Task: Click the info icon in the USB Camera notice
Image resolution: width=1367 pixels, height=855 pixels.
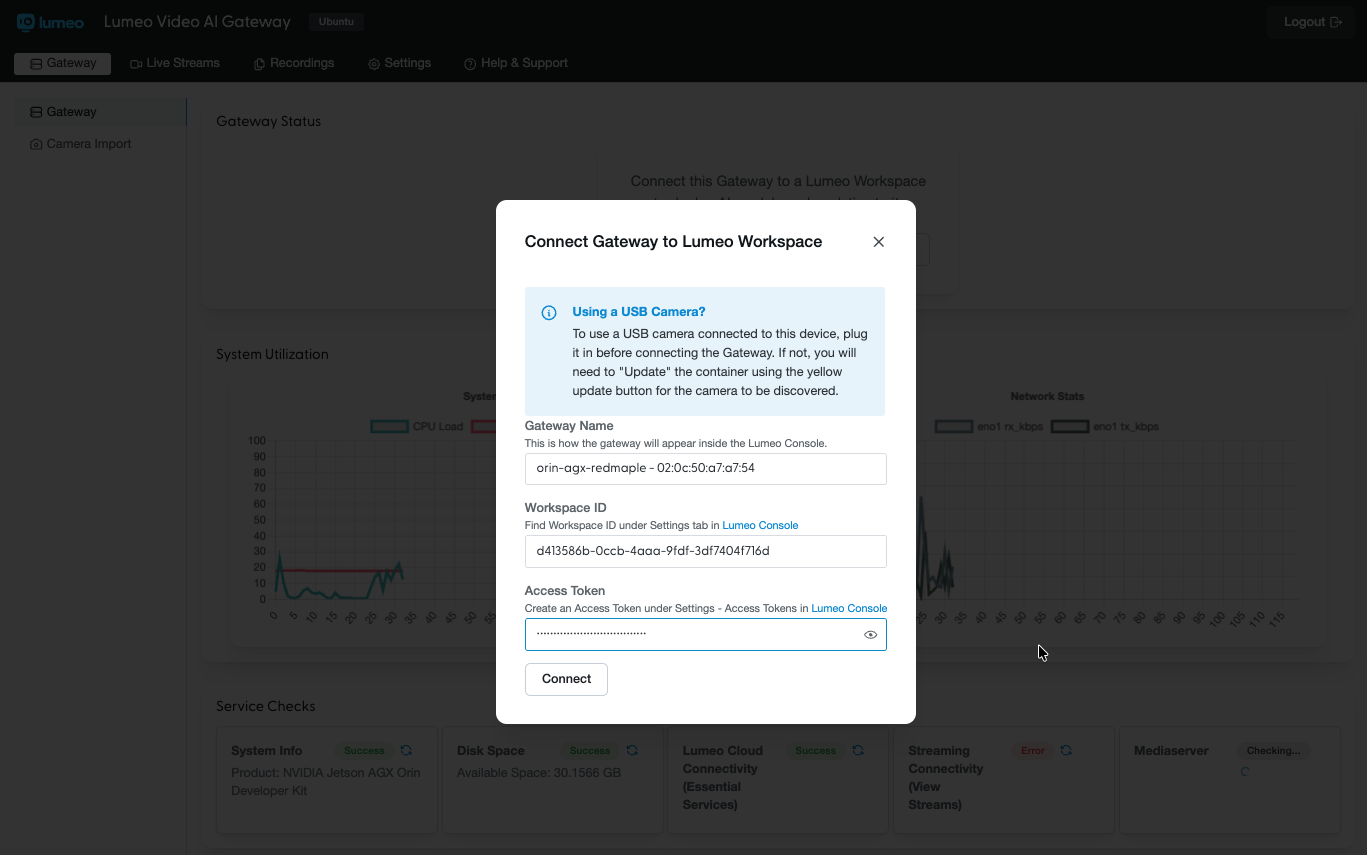Action: 549,313
